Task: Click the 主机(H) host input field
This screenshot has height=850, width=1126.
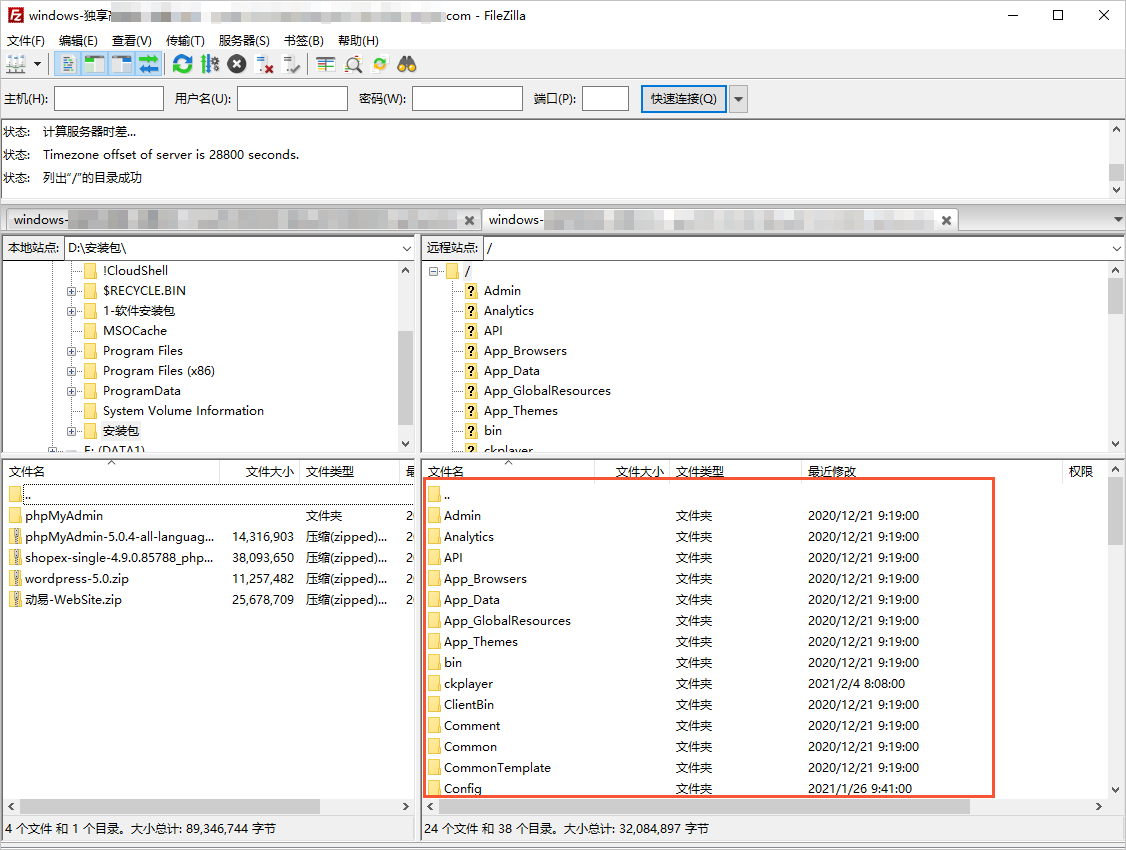Action: [109, 98]
